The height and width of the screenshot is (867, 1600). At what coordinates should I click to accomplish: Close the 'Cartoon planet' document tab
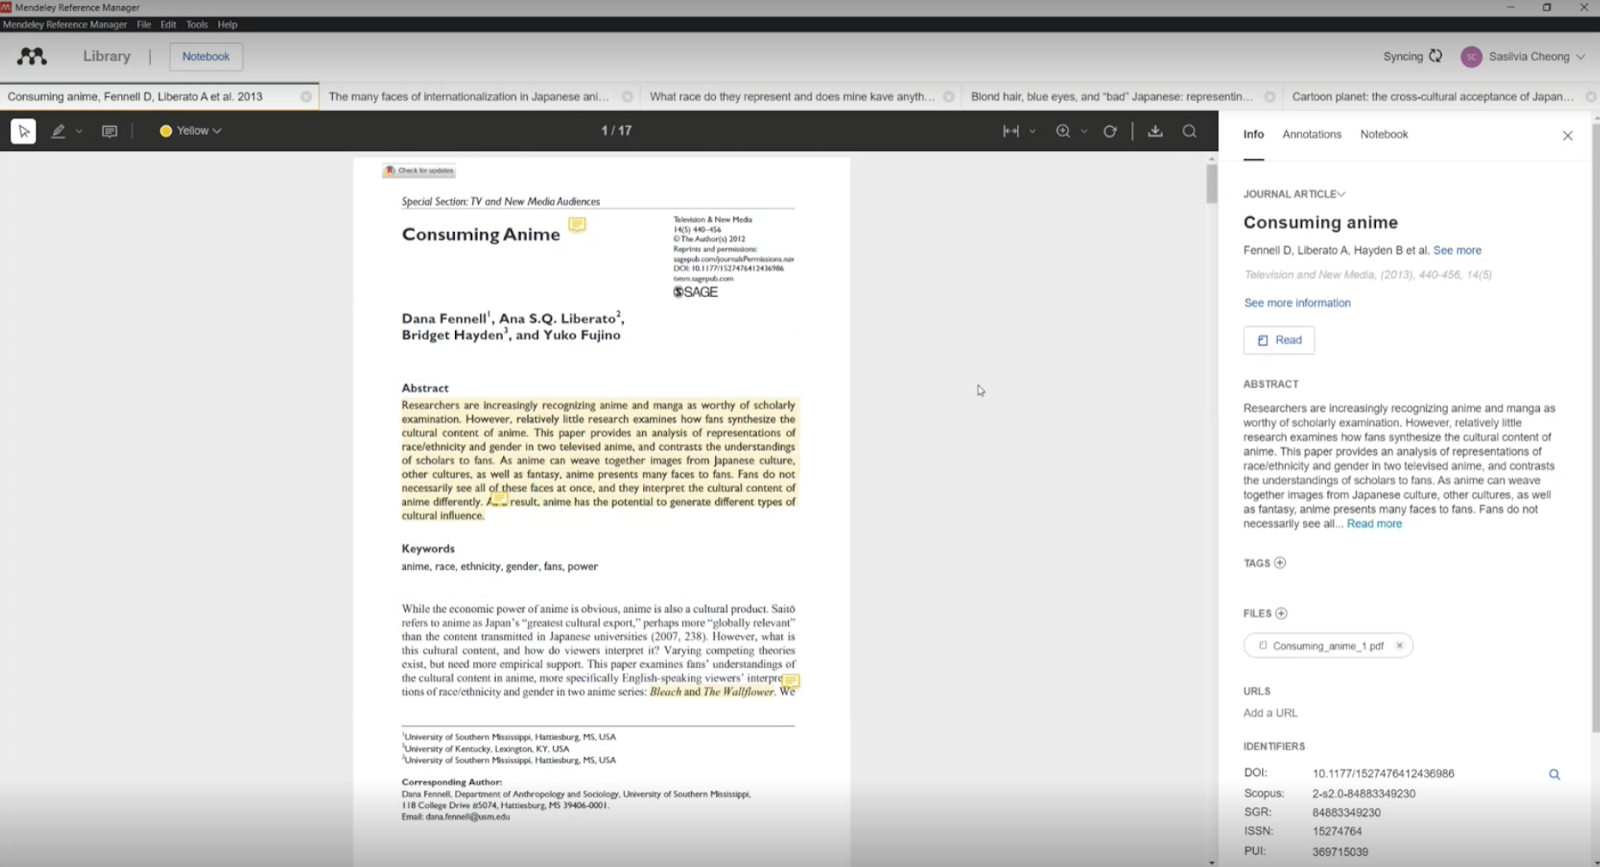1590,97
